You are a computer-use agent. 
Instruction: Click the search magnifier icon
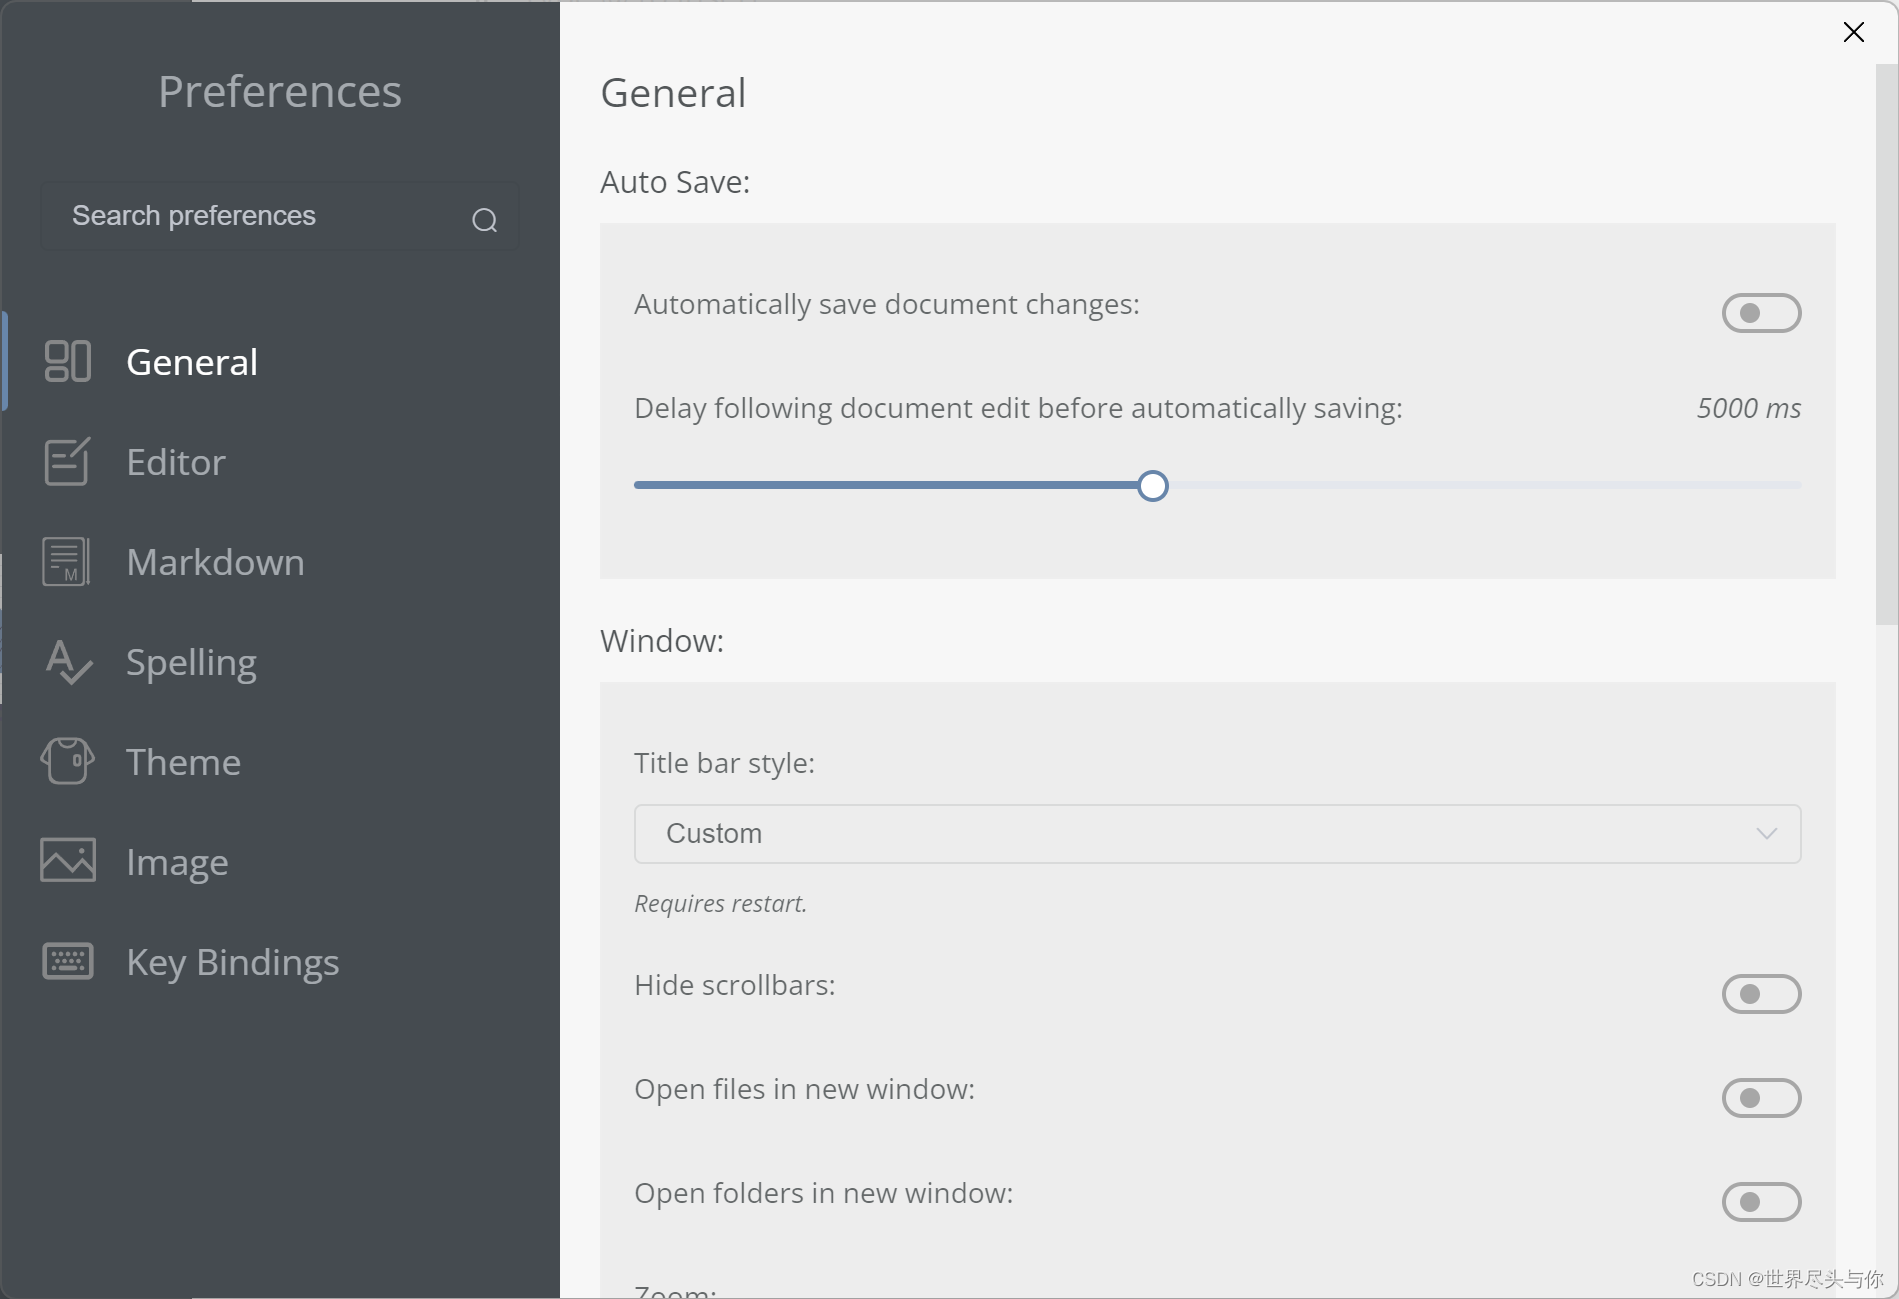(x=485, y=220)
